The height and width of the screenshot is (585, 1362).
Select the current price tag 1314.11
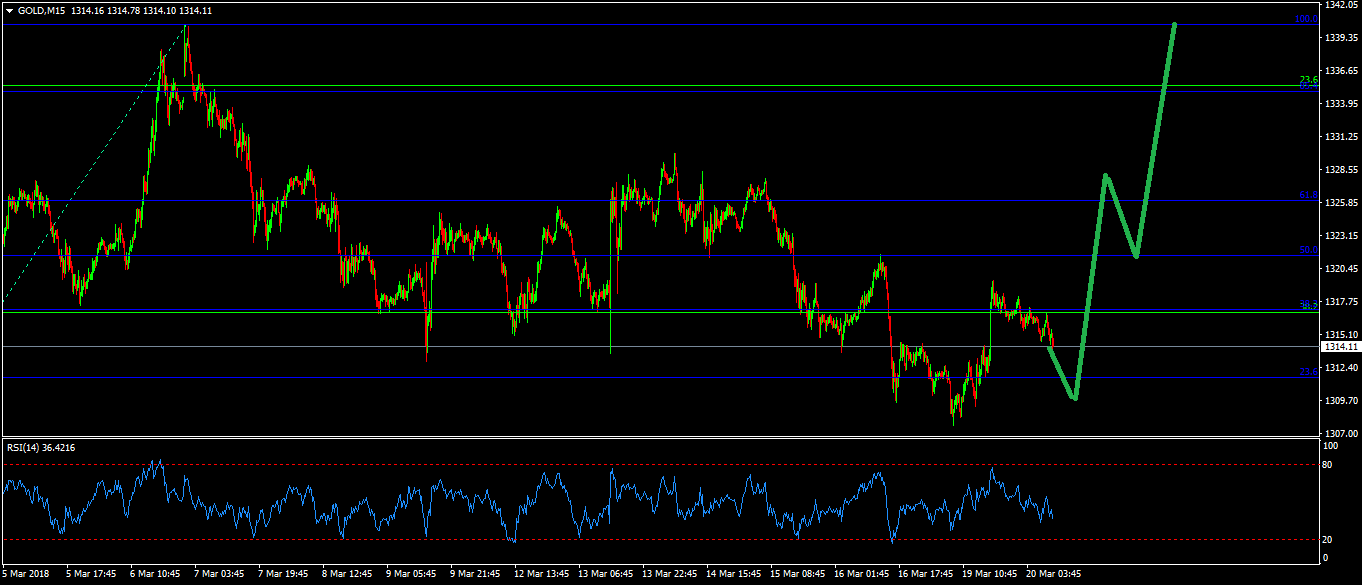pos(1339,347)
